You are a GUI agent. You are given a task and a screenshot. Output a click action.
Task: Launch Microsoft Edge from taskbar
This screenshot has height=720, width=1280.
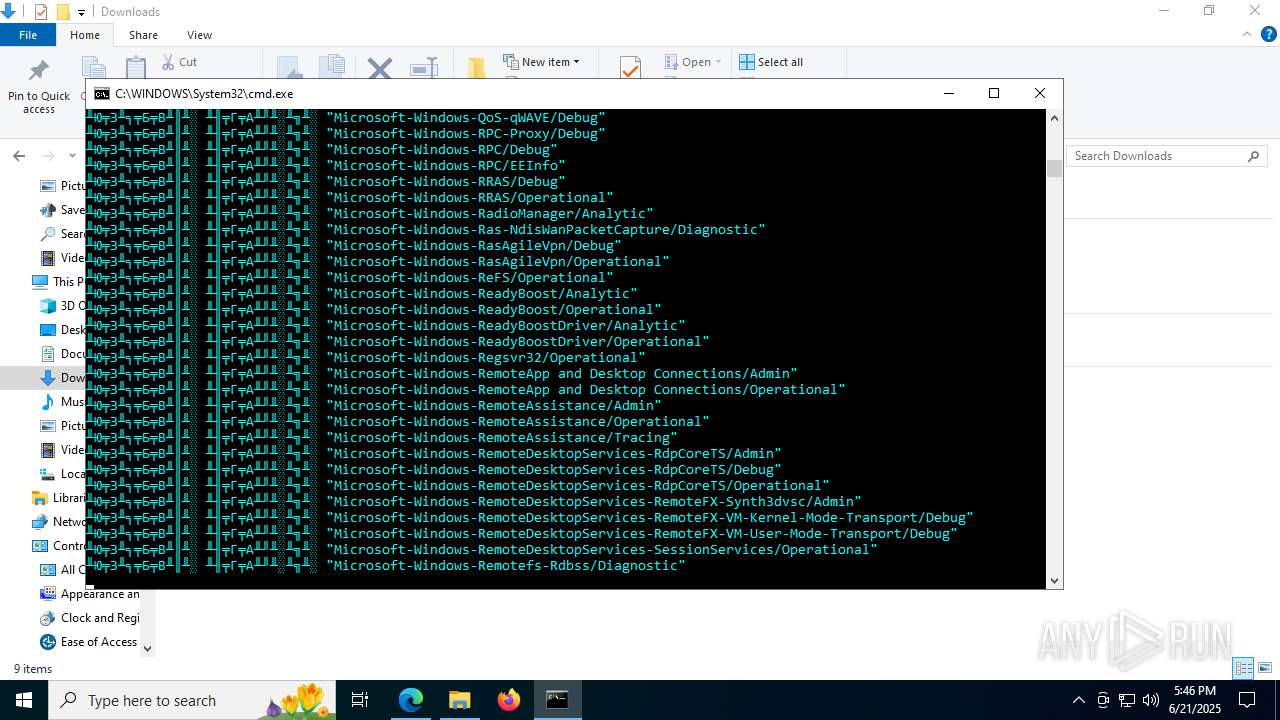[x=411, y=700]
